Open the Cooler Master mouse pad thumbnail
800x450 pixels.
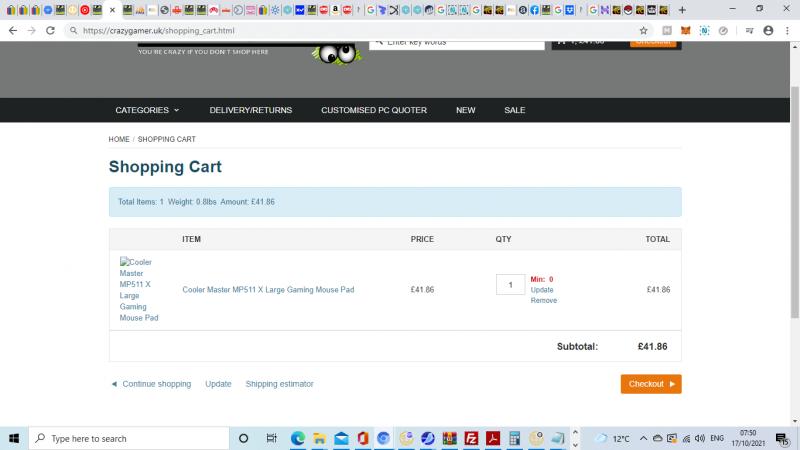coord(139,290)
